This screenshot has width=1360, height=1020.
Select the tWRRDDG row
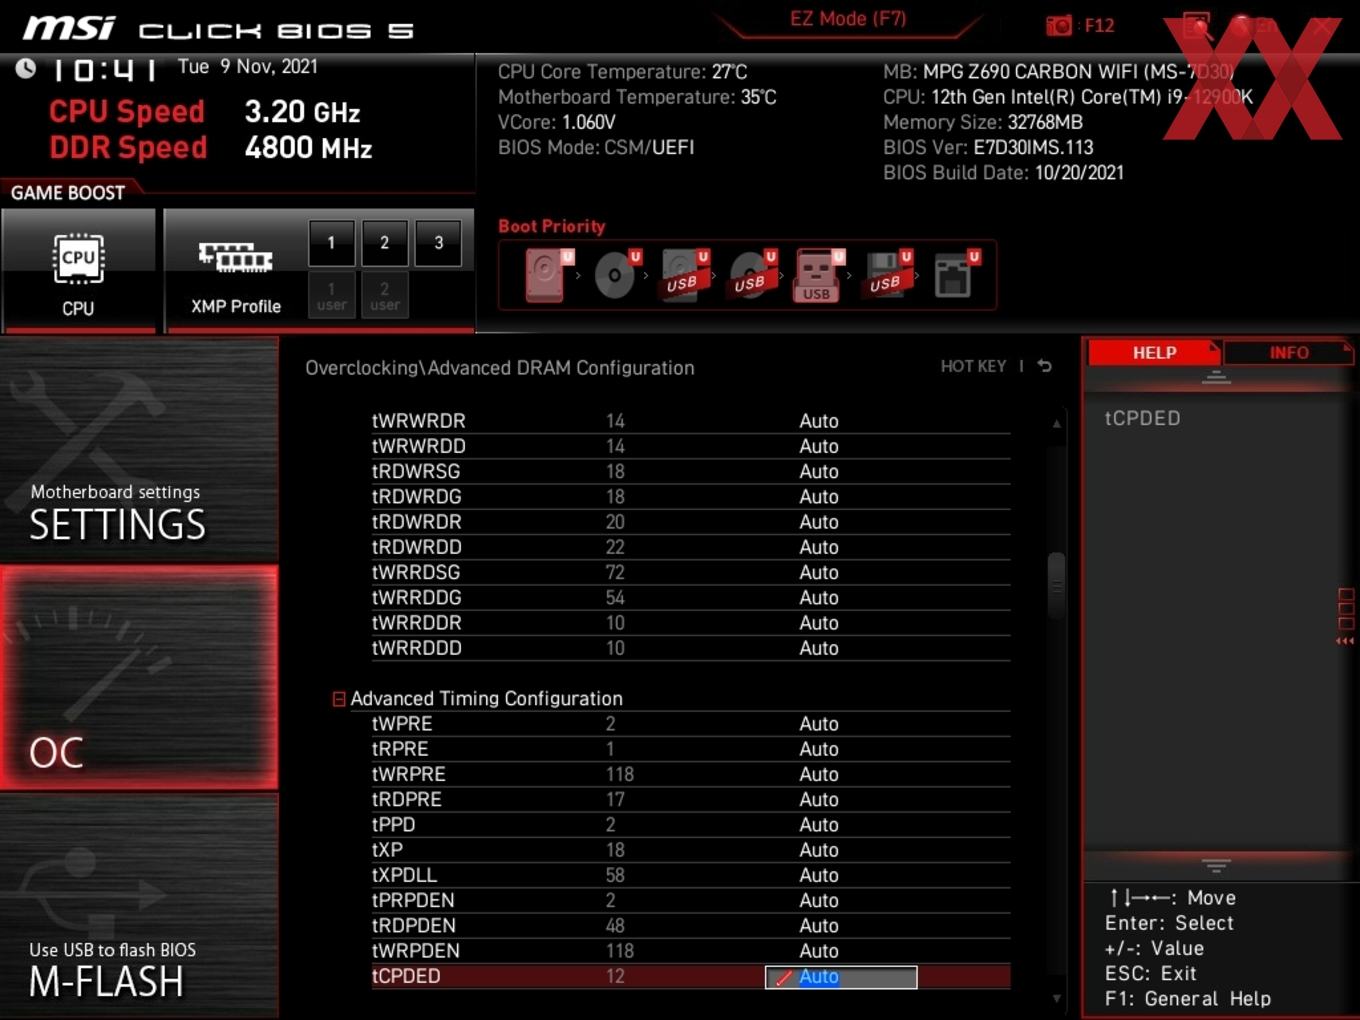(690, 597)
